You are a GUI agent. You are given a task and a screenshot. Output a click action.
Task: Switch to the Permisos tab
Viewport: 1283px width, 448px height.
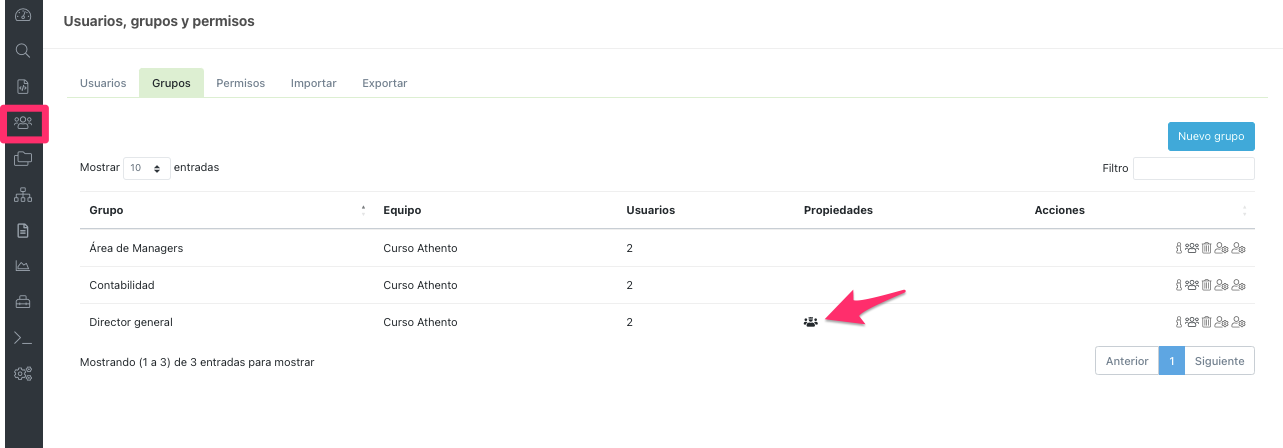pos(240,83)
